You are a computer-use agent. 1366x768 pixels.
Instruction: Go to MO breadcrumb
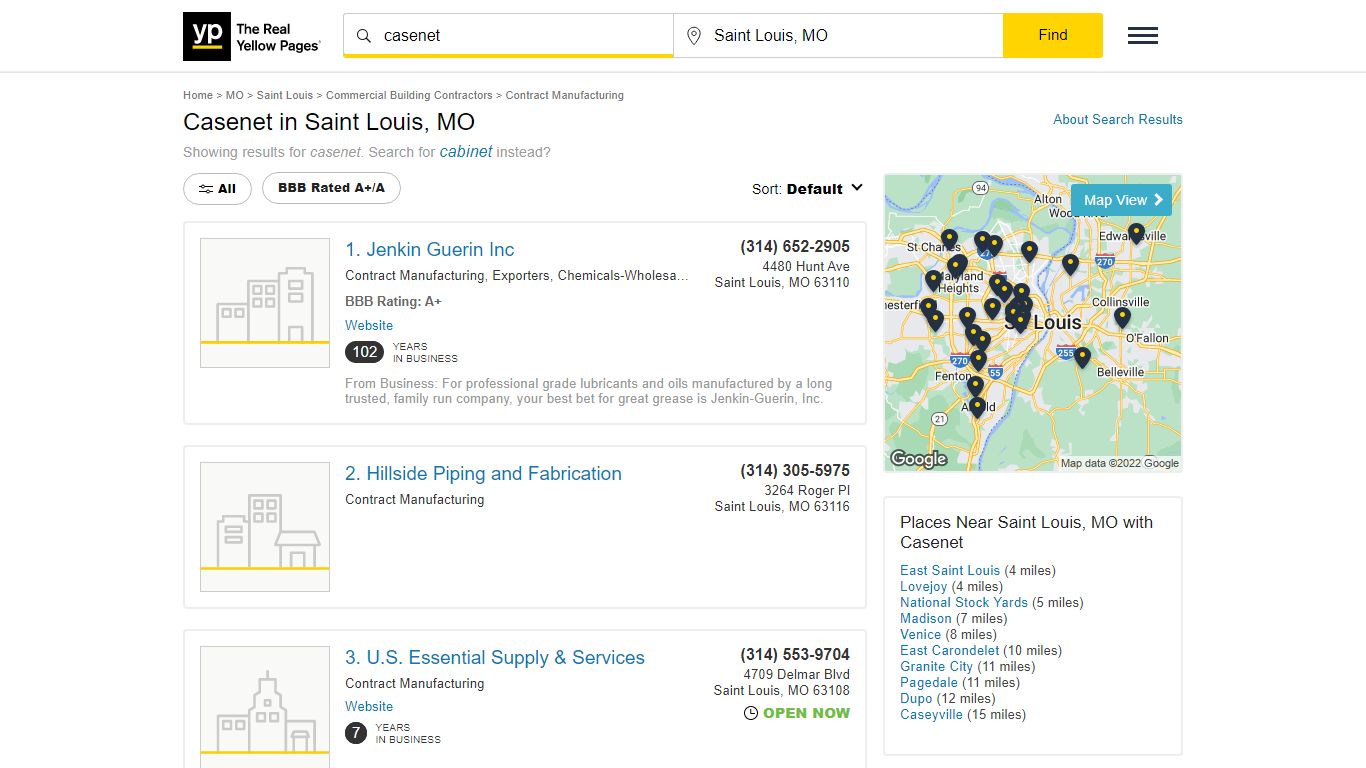pos(235,95)
